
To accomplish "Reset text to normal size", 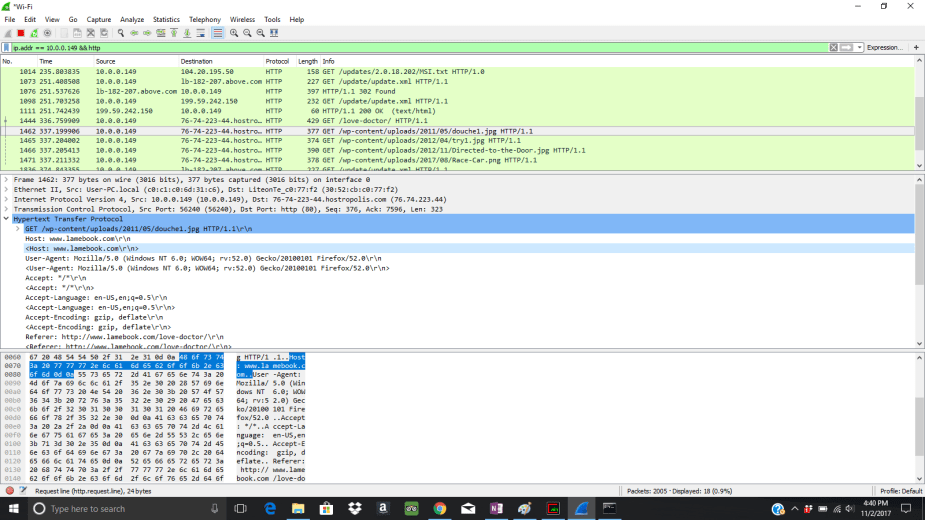I will [261, 33].
